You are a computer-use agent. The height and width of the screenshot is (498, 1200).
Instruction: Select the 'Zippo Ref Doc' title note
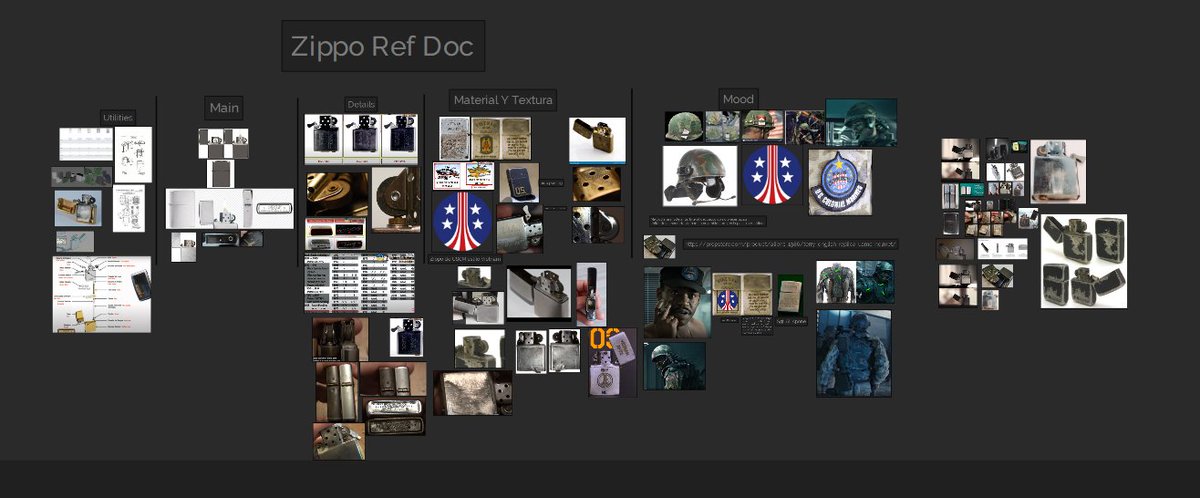383,46
